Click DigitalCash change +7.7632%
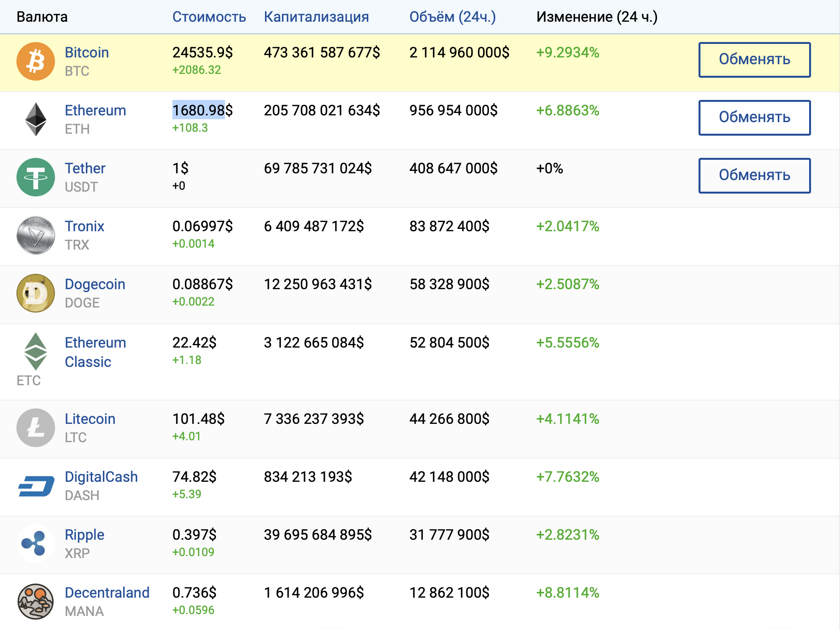This screenshot has width=840, height=630. pyautogui.click(x=568, y=477)
